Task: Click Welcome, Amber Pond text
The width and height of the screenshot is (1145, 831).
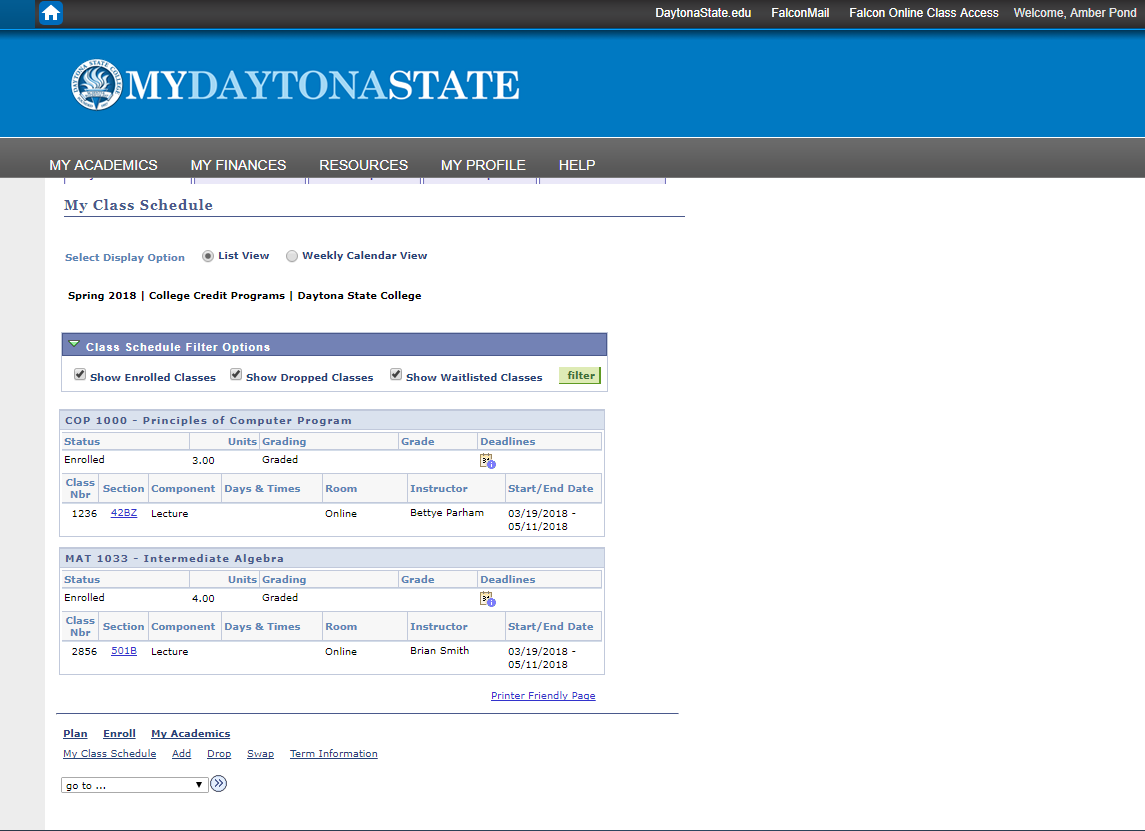Action: coord(1075,12)
